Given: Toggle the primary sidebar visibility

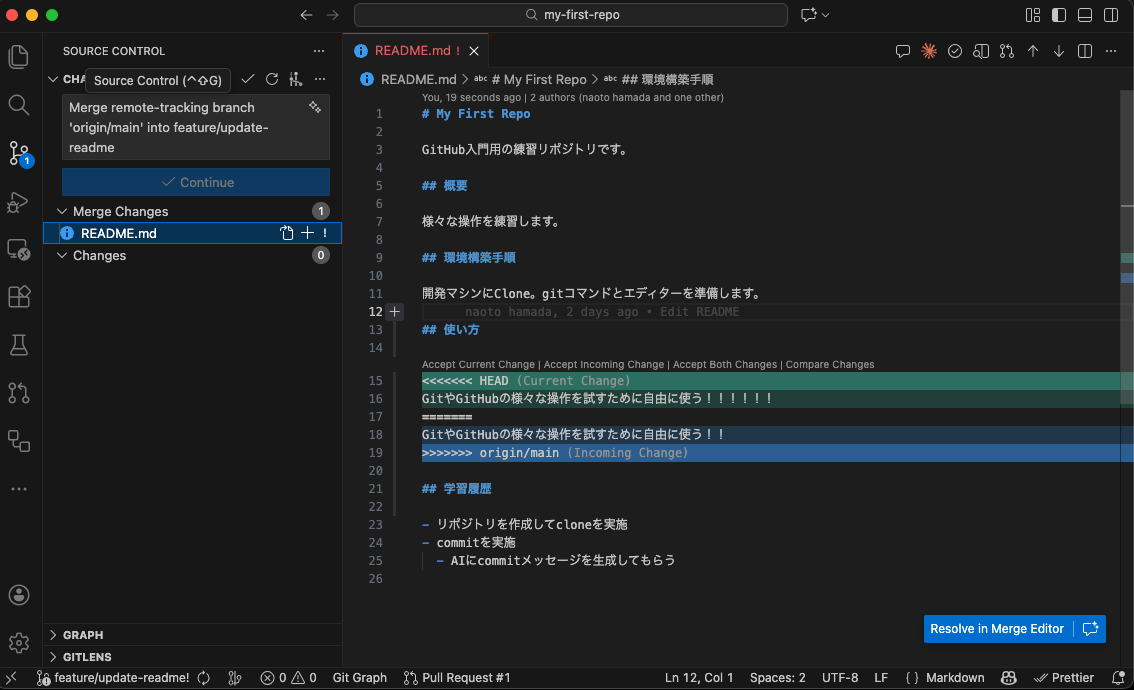Looking at the screenshot, I should (x=1059, y=15).
